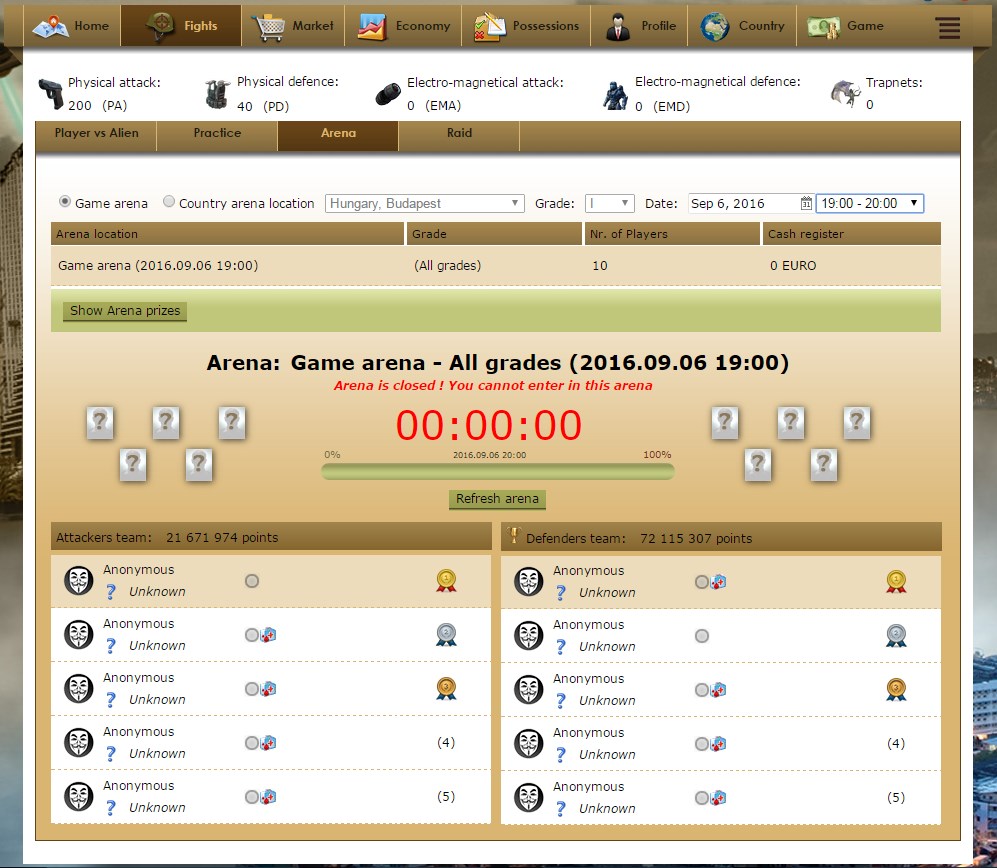Click the arena time progress bar

(497, 472)
